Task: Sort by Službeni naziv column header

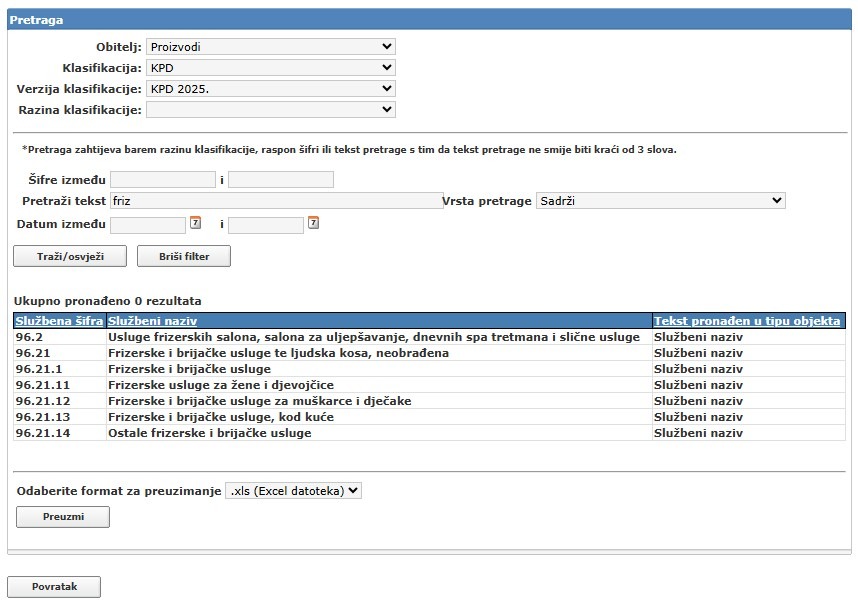Action: coord(151,321)
